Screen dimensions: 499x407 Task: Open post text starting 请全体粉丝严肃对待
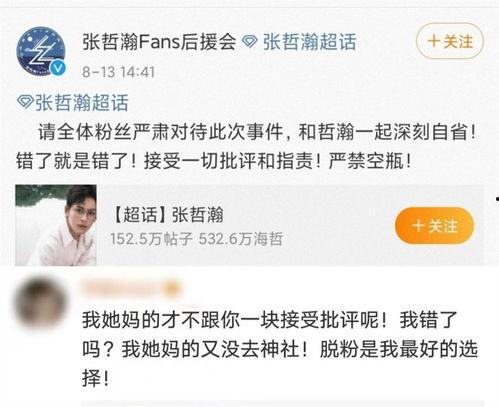click(x=247, y=147)
